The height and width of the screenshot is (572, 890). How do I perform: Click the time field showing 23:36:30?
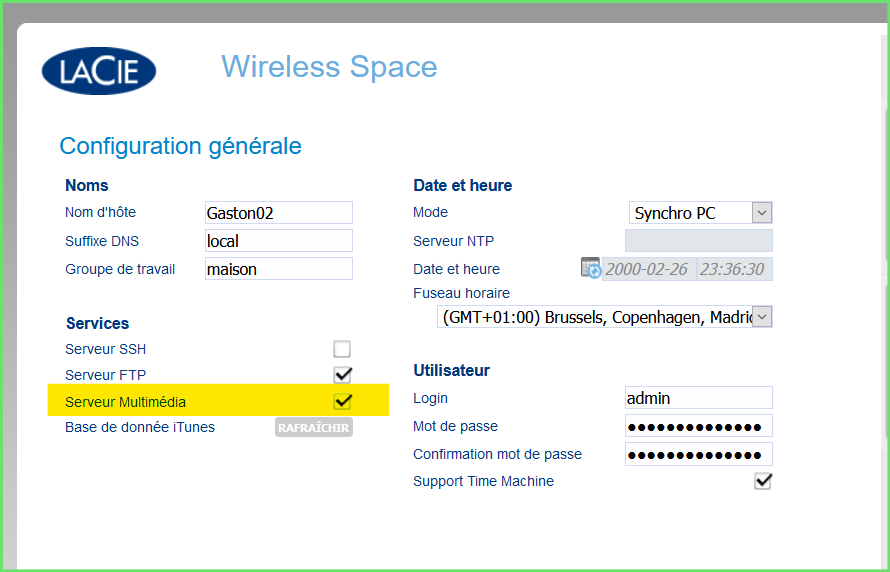click(734, 269)
